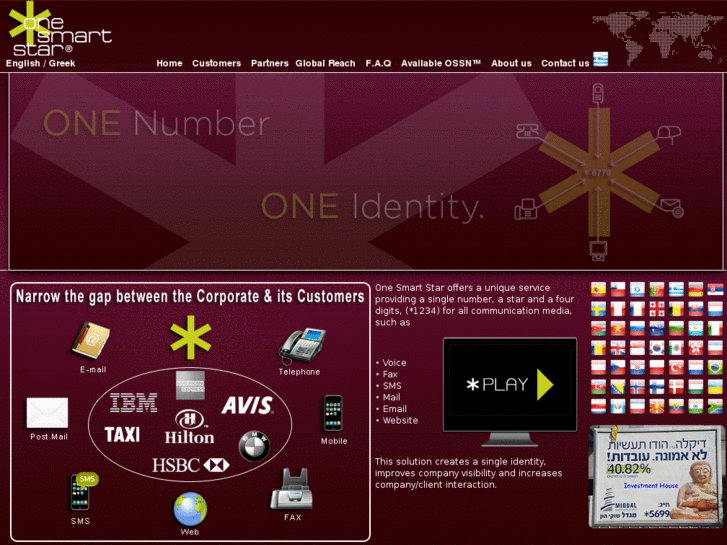Select the Belgium flag

676,309
